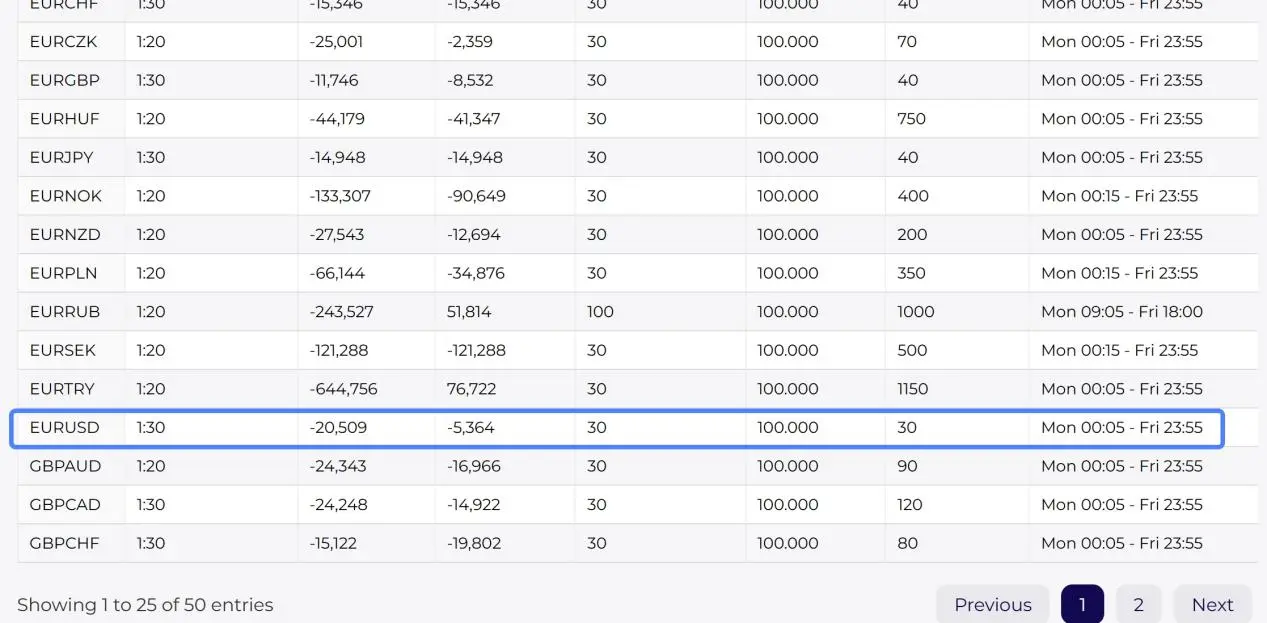This screenshot has height=623, width=1267.
Task: Click the EURGBP symbol cell
Action: (x=64, y=80)
